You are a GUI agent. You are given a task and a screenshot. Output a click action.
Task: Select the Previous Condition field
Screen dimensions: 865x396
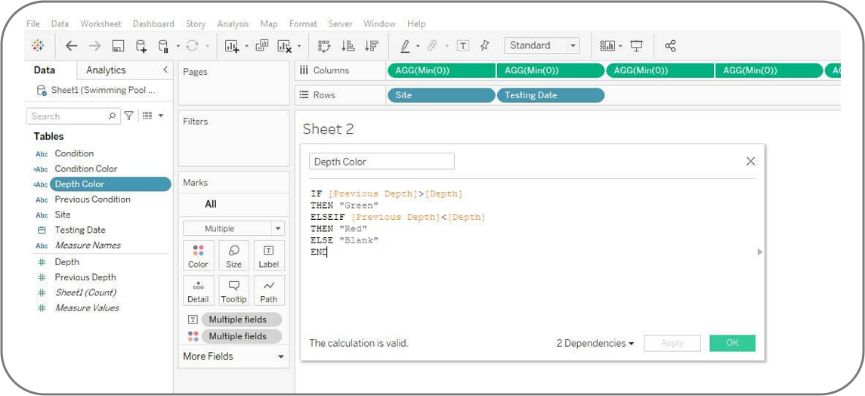92,199
